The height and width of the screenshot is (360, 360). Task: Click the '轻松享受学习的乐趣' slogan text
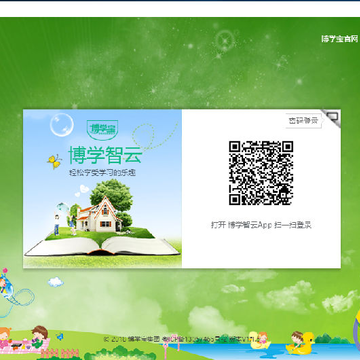(x=102, y=173)
